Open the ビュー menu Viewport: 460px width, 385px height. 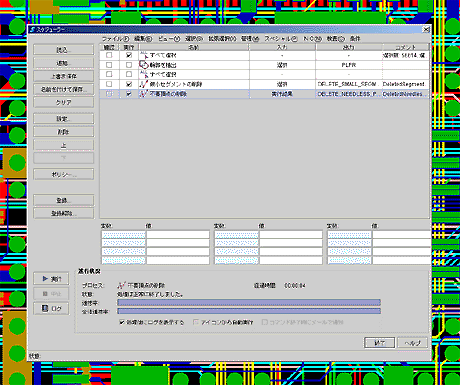(169, 39)
